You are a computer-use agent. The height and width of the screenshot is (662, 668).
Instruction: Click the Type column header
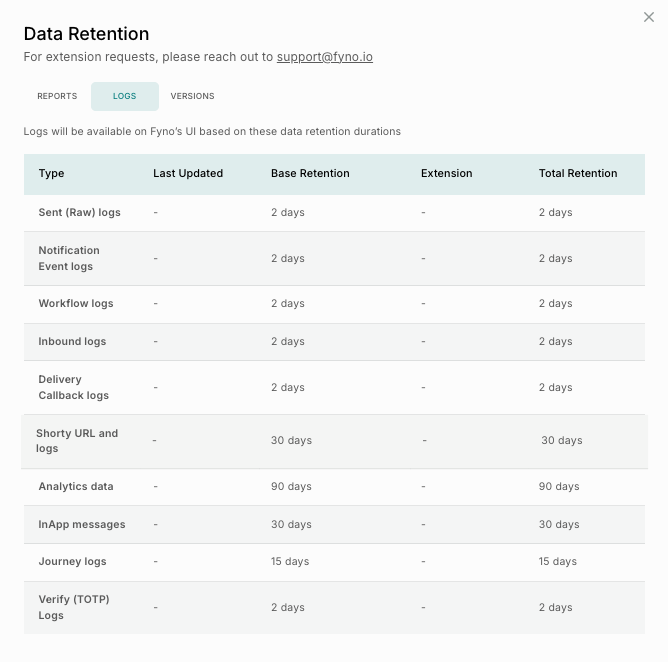point(51,173)
